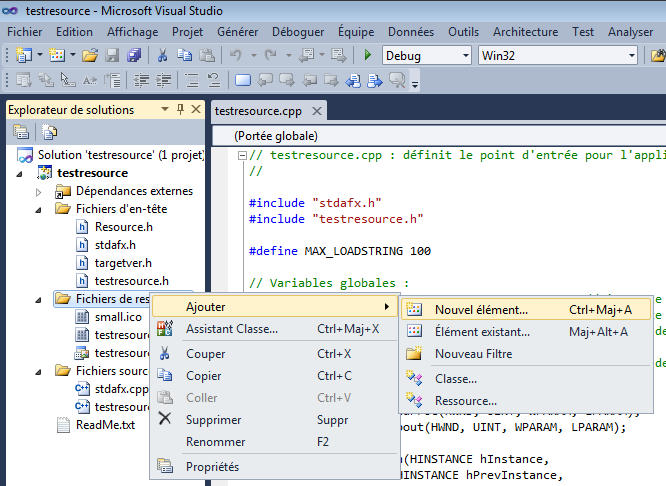Select Assistant Classe... context menu entry
The height and width of the screenshot is (486, 666).
[x=275, y=329]
